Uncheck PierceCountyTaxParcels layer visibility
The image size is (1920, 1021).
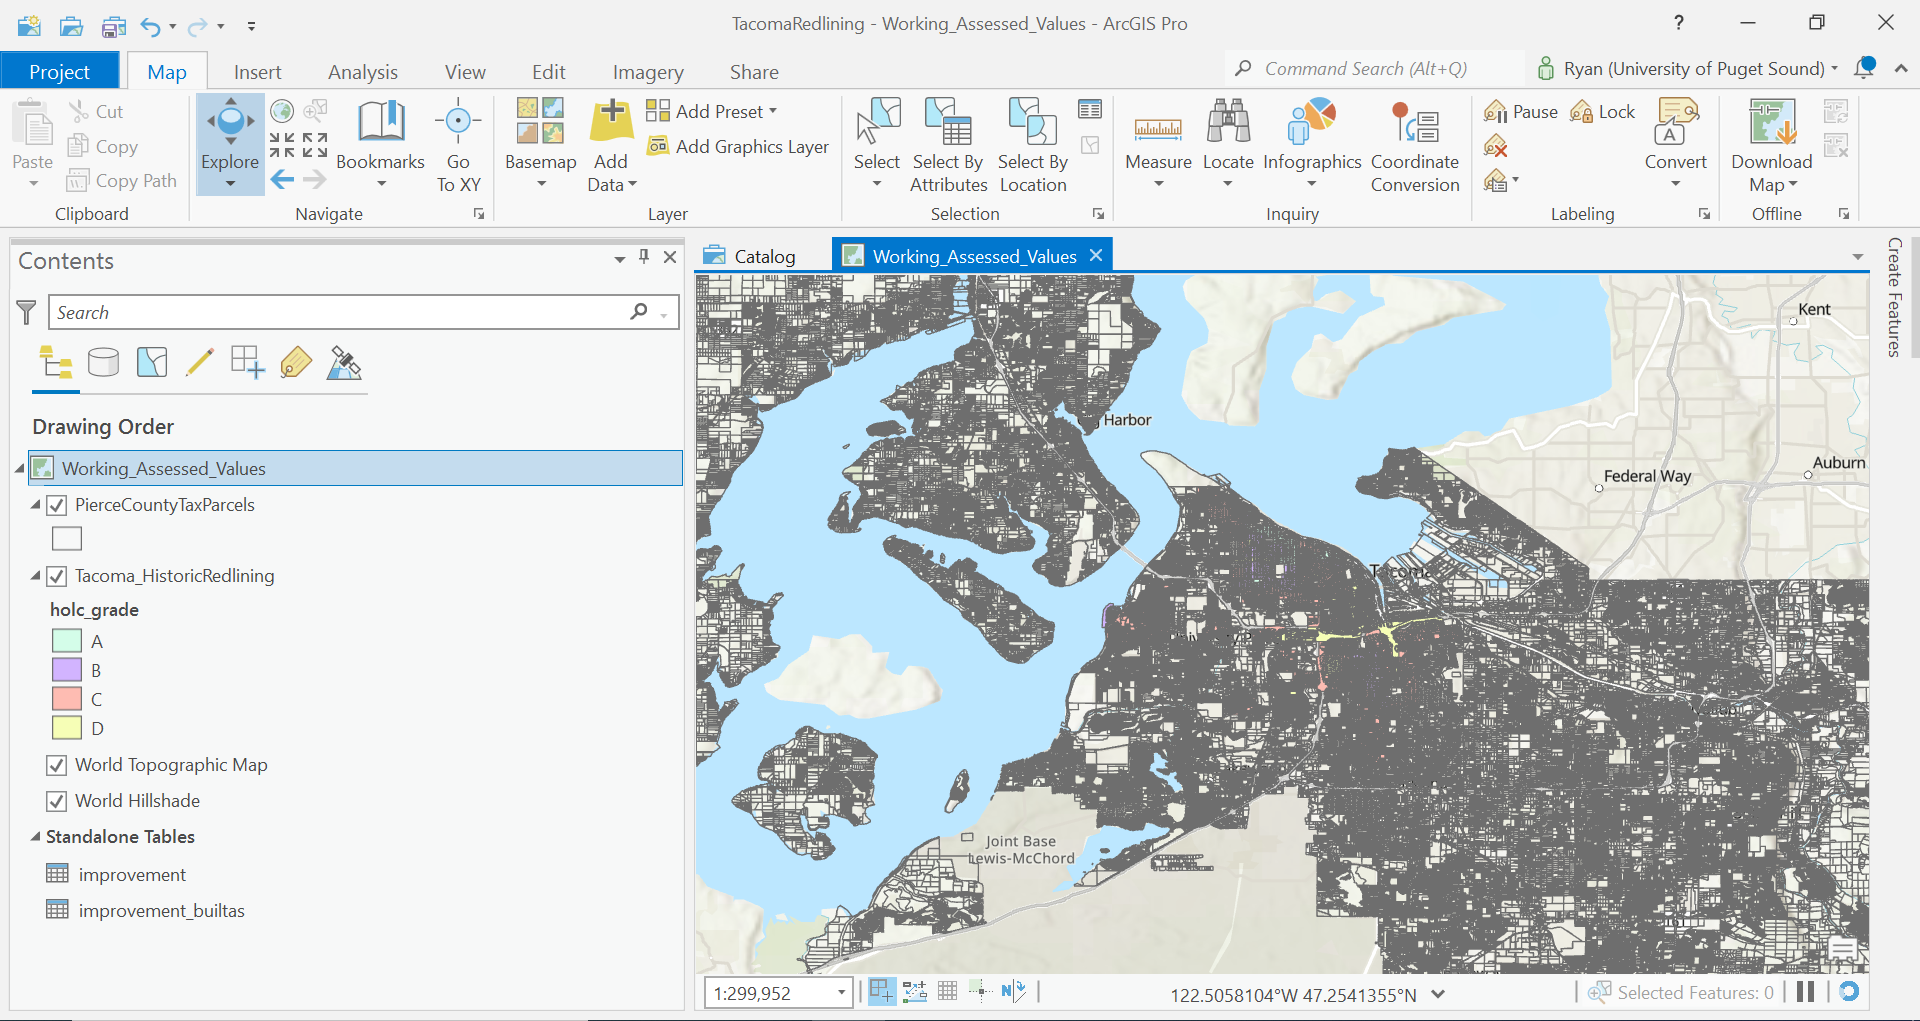point(57,505)
